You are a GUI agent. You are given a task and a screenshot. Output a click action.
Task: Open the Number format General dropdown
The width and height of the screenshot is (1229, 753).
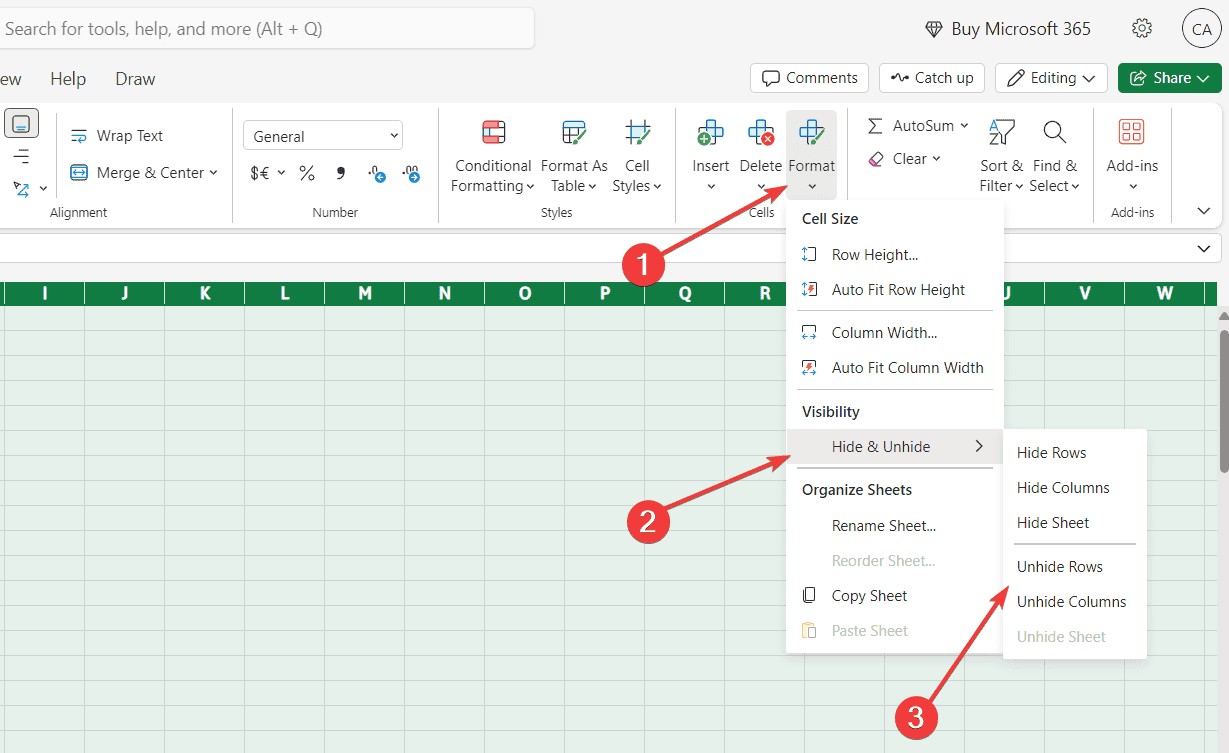323,136
